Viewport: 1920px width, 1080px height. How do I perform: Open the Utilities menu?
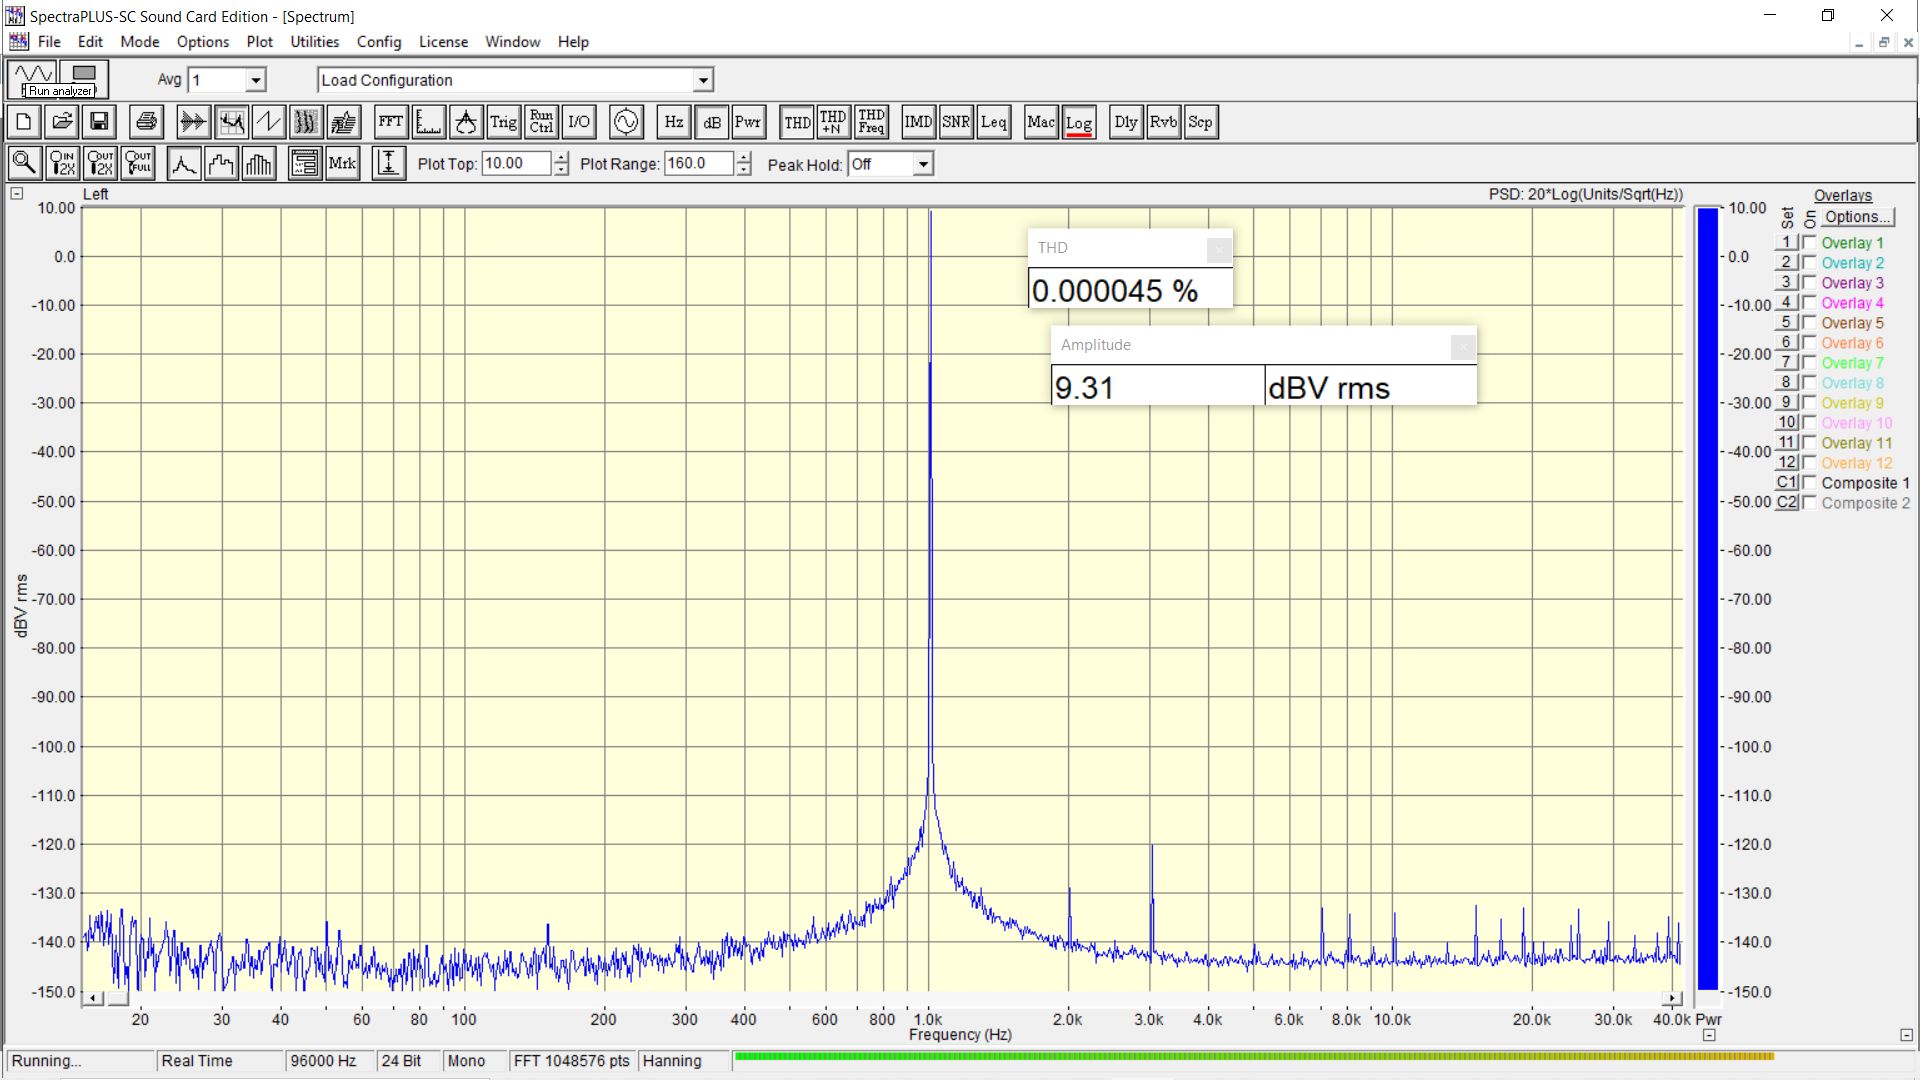pos(314,42)
